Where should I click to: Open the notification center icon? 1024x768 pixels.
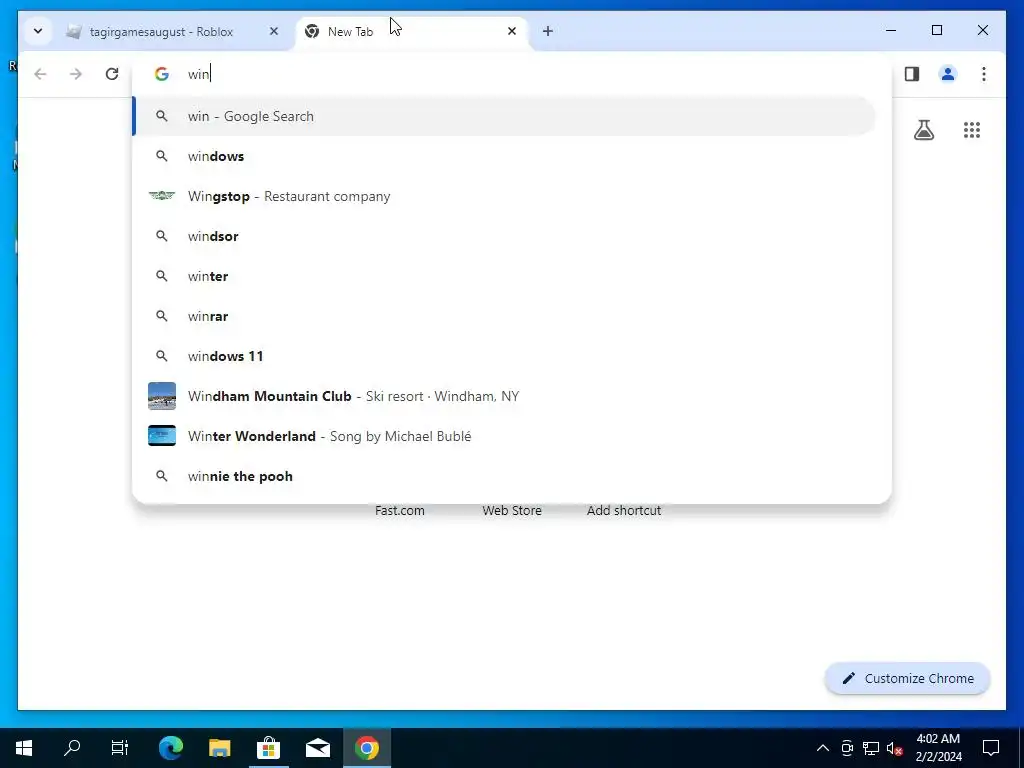pyautogui.click(x=991, y=748)
